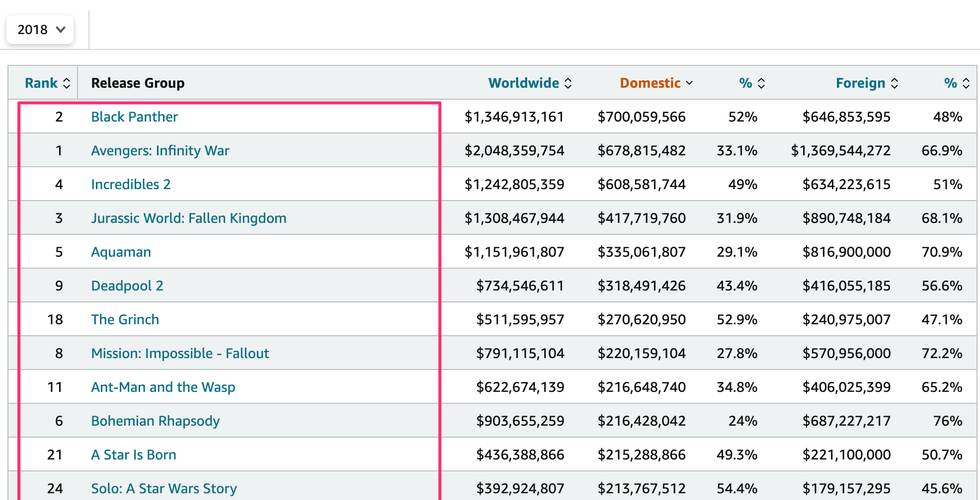Select Ant-Man worldwide value $622,674,139

tap(520, 387)
